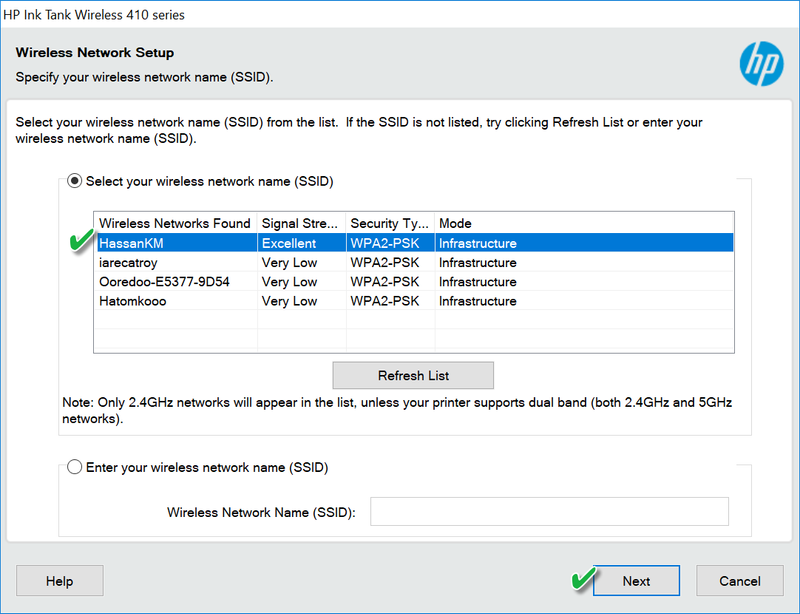
Task: Click WPA2-PSK cell in HassanKM row
Action: [390, 243]
